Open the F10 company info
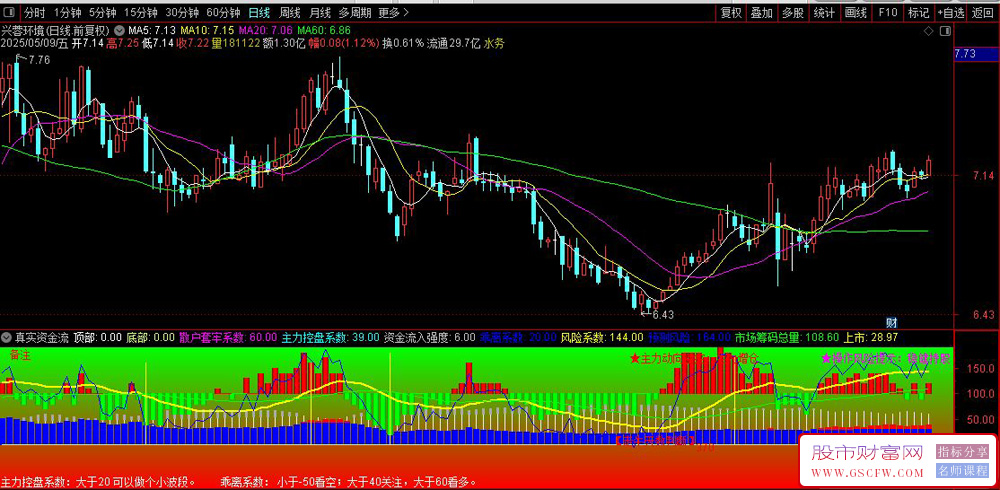This screenshot has width=1000, height=490. click(887, 12)
